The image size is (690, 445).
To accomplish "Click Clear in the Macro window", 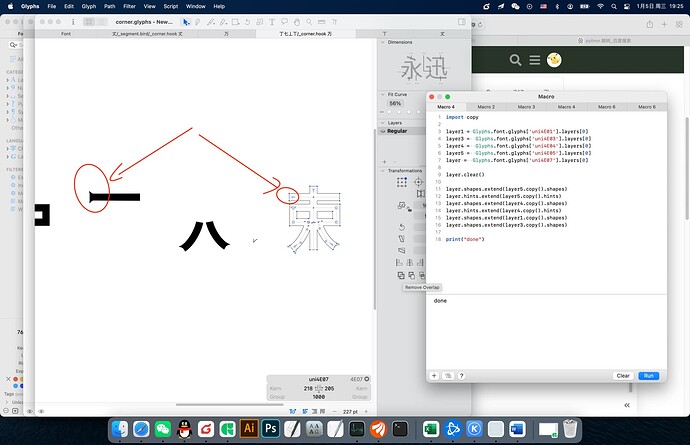I will click(x=623, y=376).
